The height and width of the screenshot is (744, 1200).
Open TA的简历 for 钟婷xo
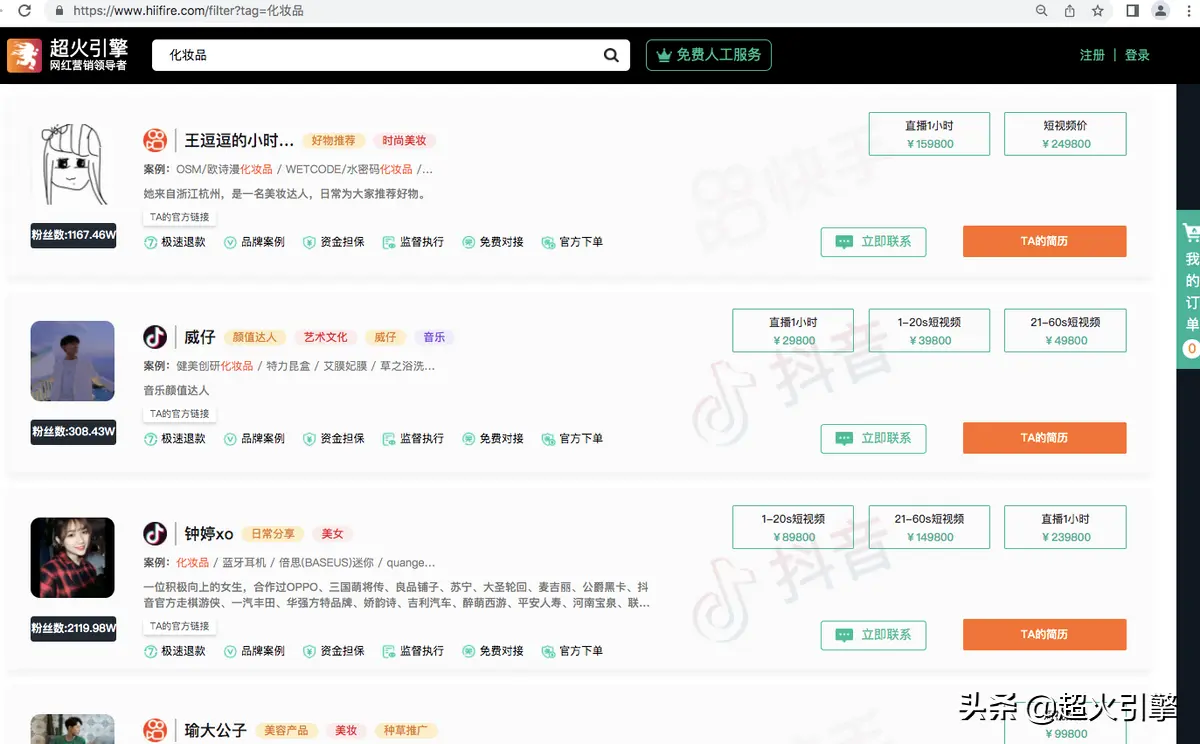tap(1044, 635)
